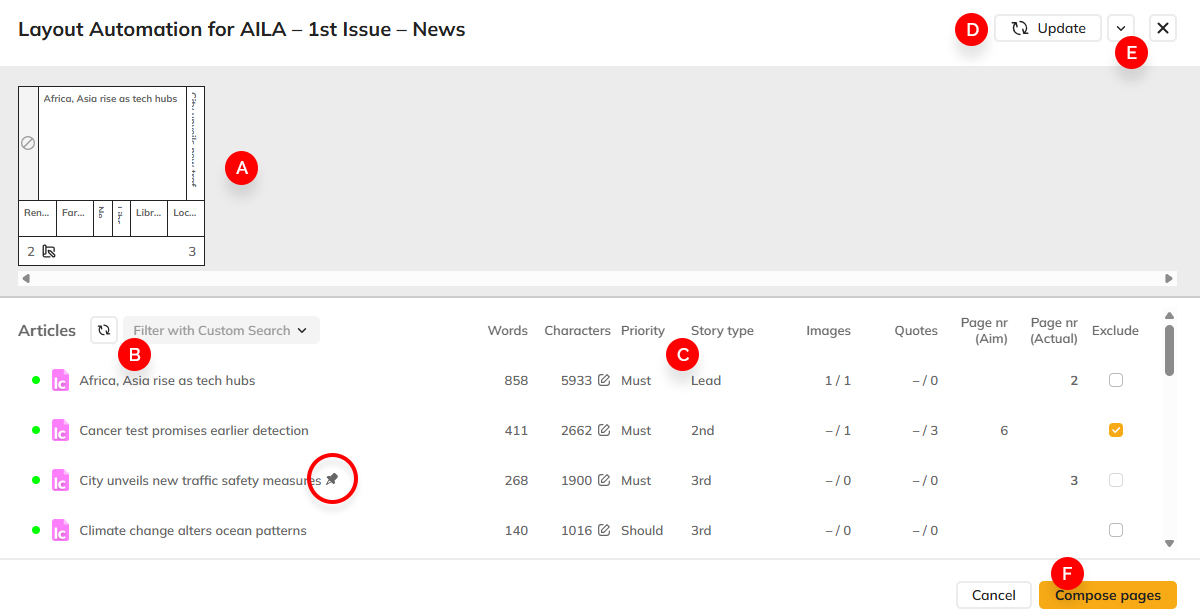
Task: Sort by the Story type column header
Action: (x=722, y=331)
